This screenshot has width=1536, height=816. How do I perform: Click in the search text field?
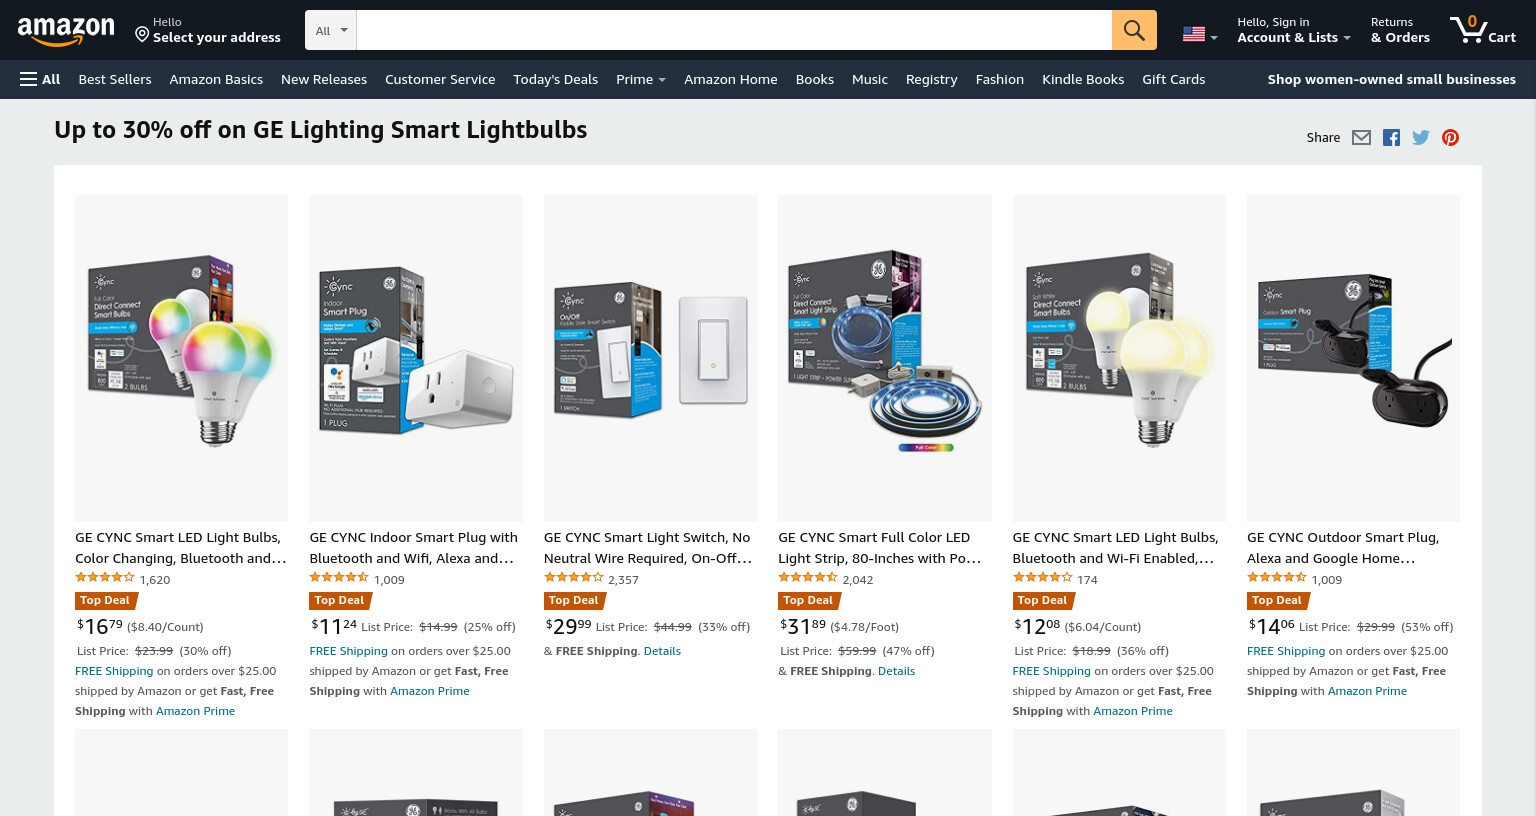coord(734,30)
